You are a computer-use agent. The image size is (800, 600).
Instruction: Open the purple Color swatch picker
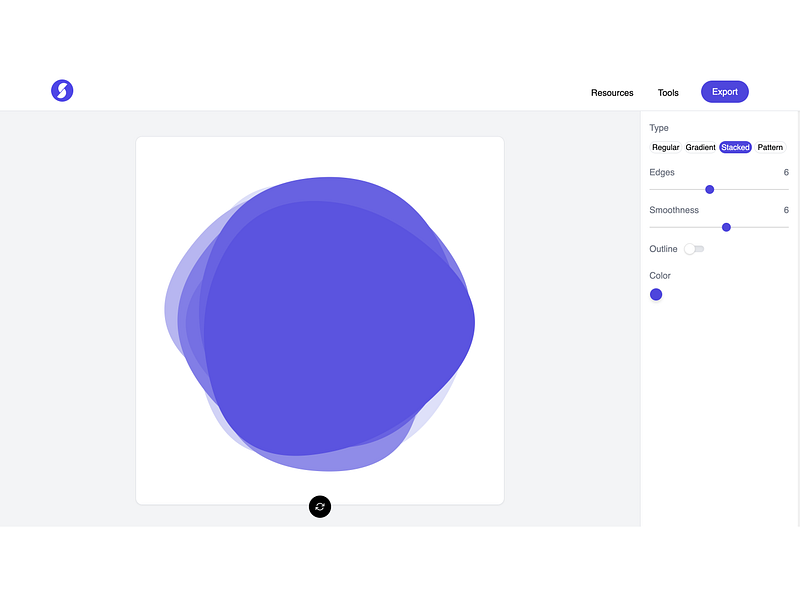pyautogui.click(x=656, y=294)
